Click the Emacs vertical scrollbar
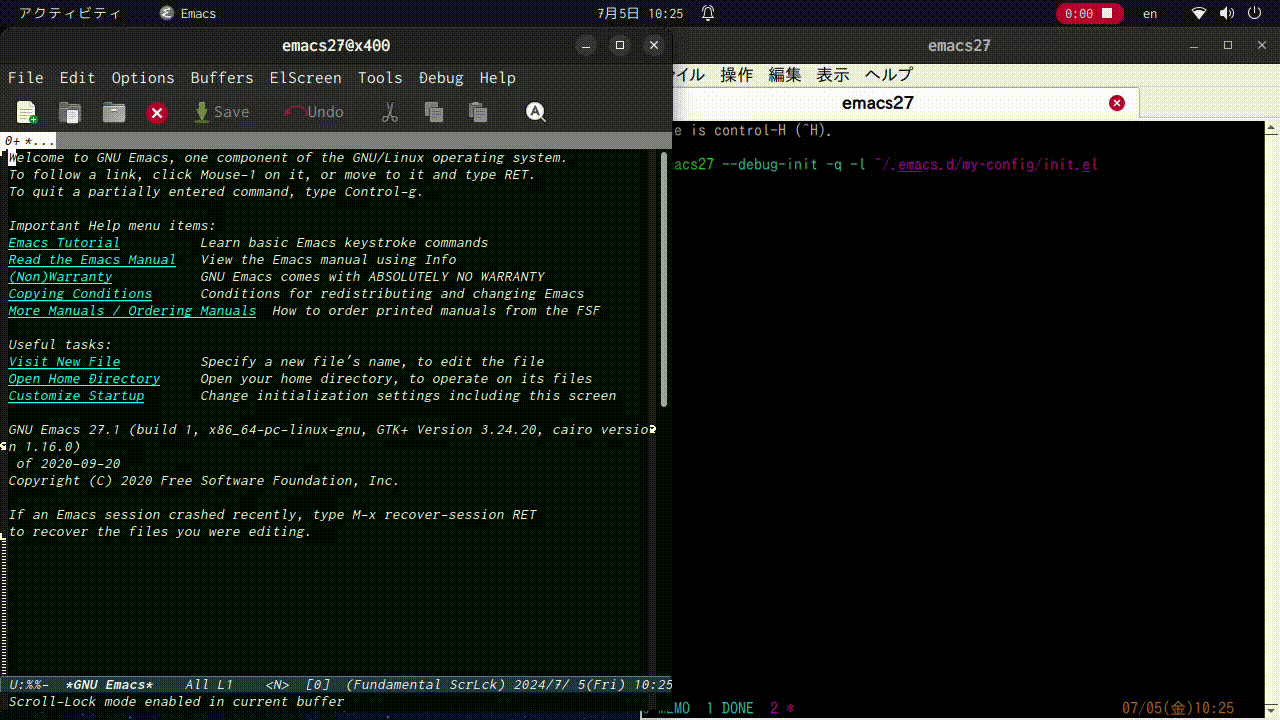Viewport: 1280px width, 720px height. [665, 280]
